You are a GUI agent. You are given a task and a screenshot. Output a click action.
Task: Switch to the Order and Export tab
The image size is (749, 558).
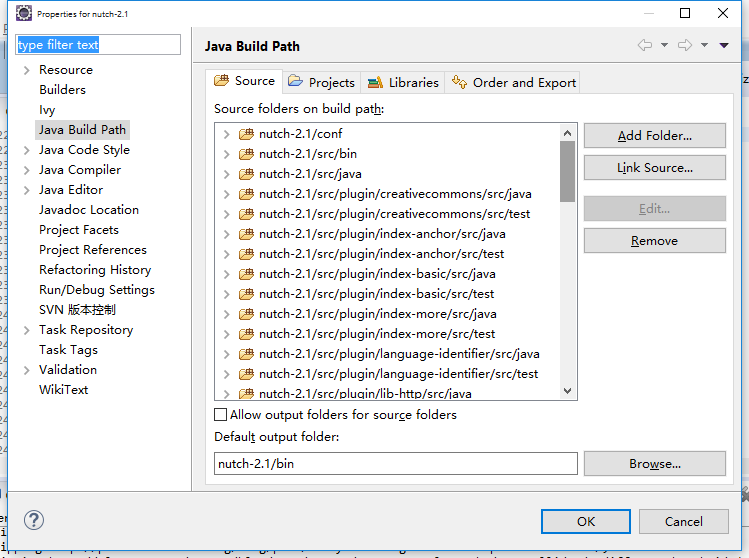tap(513, 82)
